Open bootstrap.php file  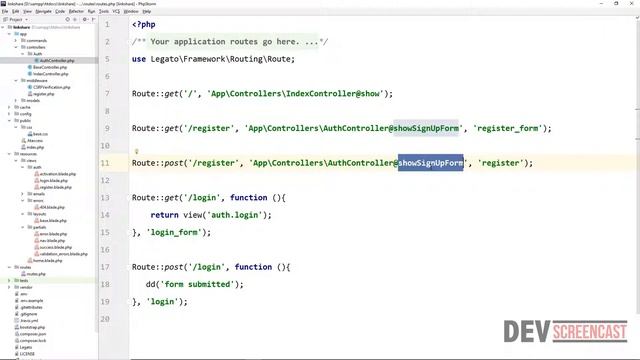tap(29, 327)
